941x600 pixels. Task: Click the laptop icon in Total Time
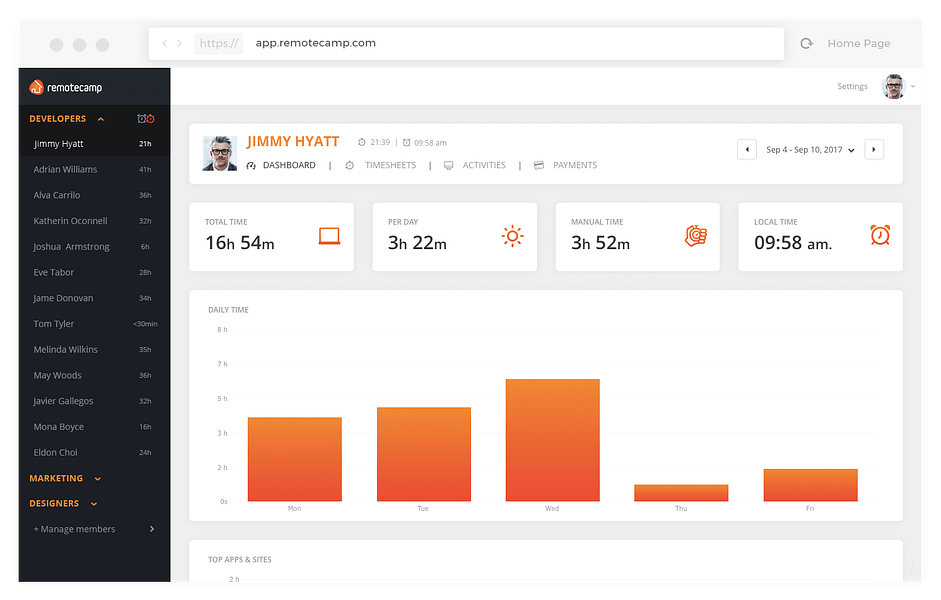coord(329,236)
